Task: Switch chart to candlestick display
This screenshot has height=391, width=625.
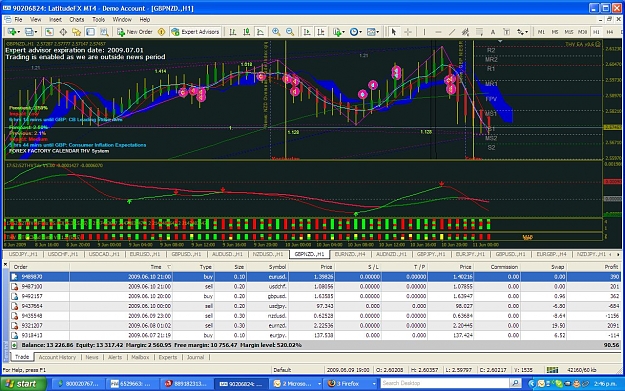Action: click(x=247, y=32)
